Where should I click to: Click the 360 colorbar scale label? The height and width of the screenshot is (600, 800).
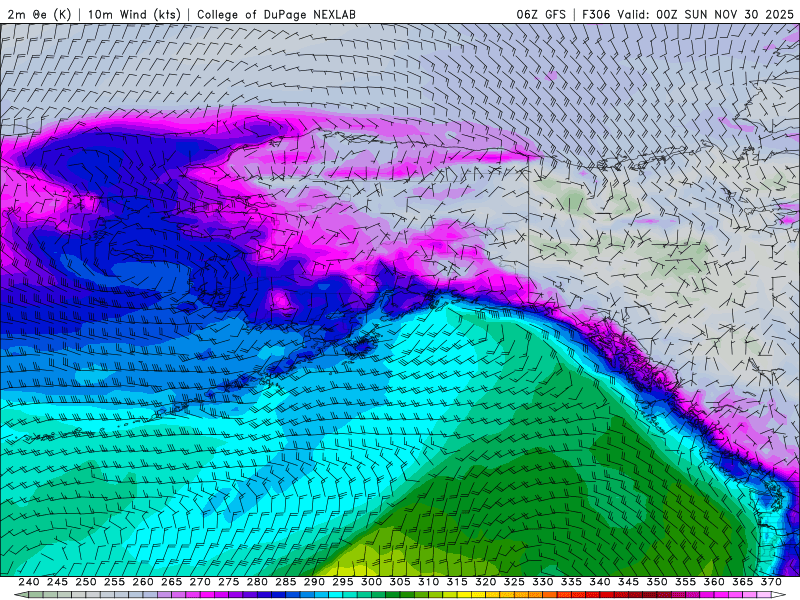pyautogui.click(x=714, y=582)
